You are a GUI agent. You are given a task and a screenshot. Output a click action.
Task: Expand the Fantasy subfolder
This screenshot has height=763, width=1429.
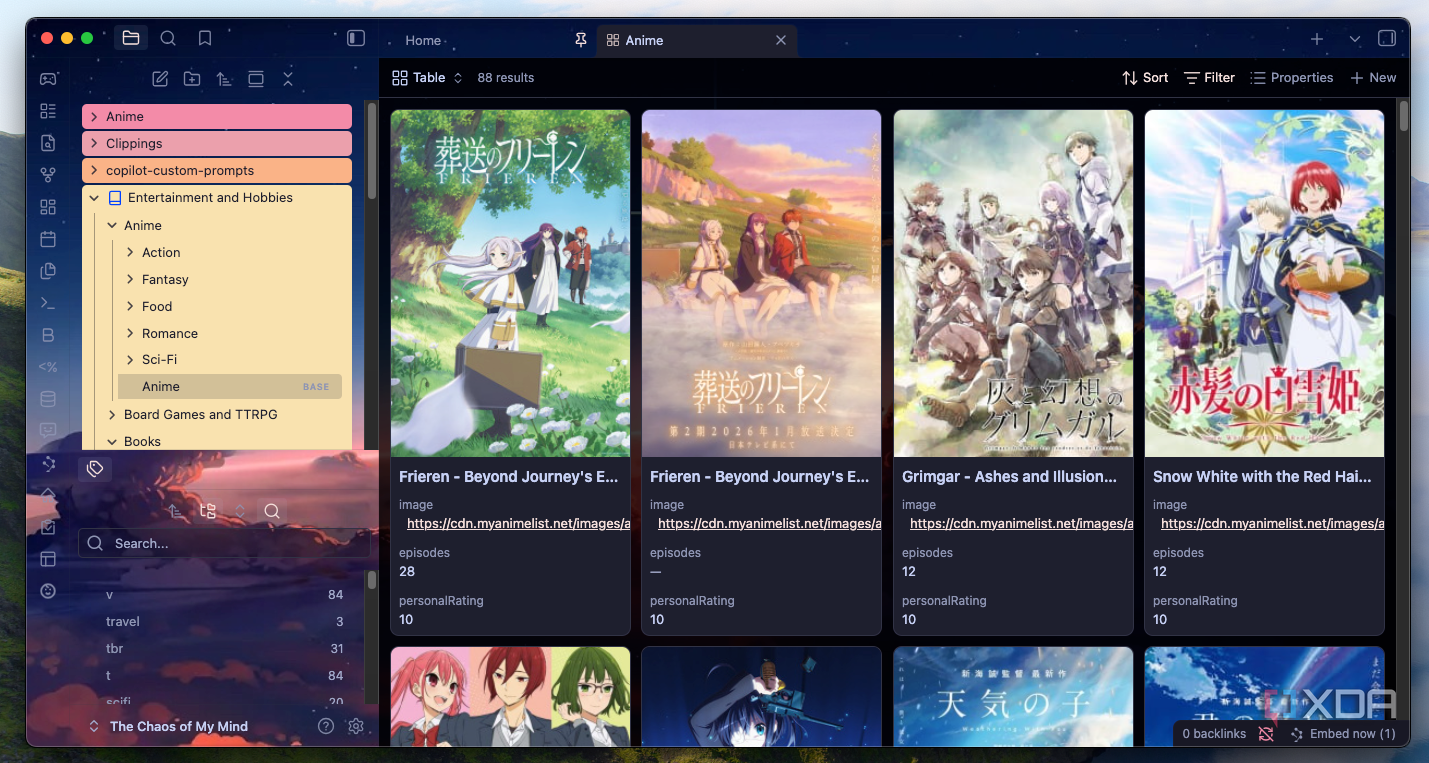[130, 280]
